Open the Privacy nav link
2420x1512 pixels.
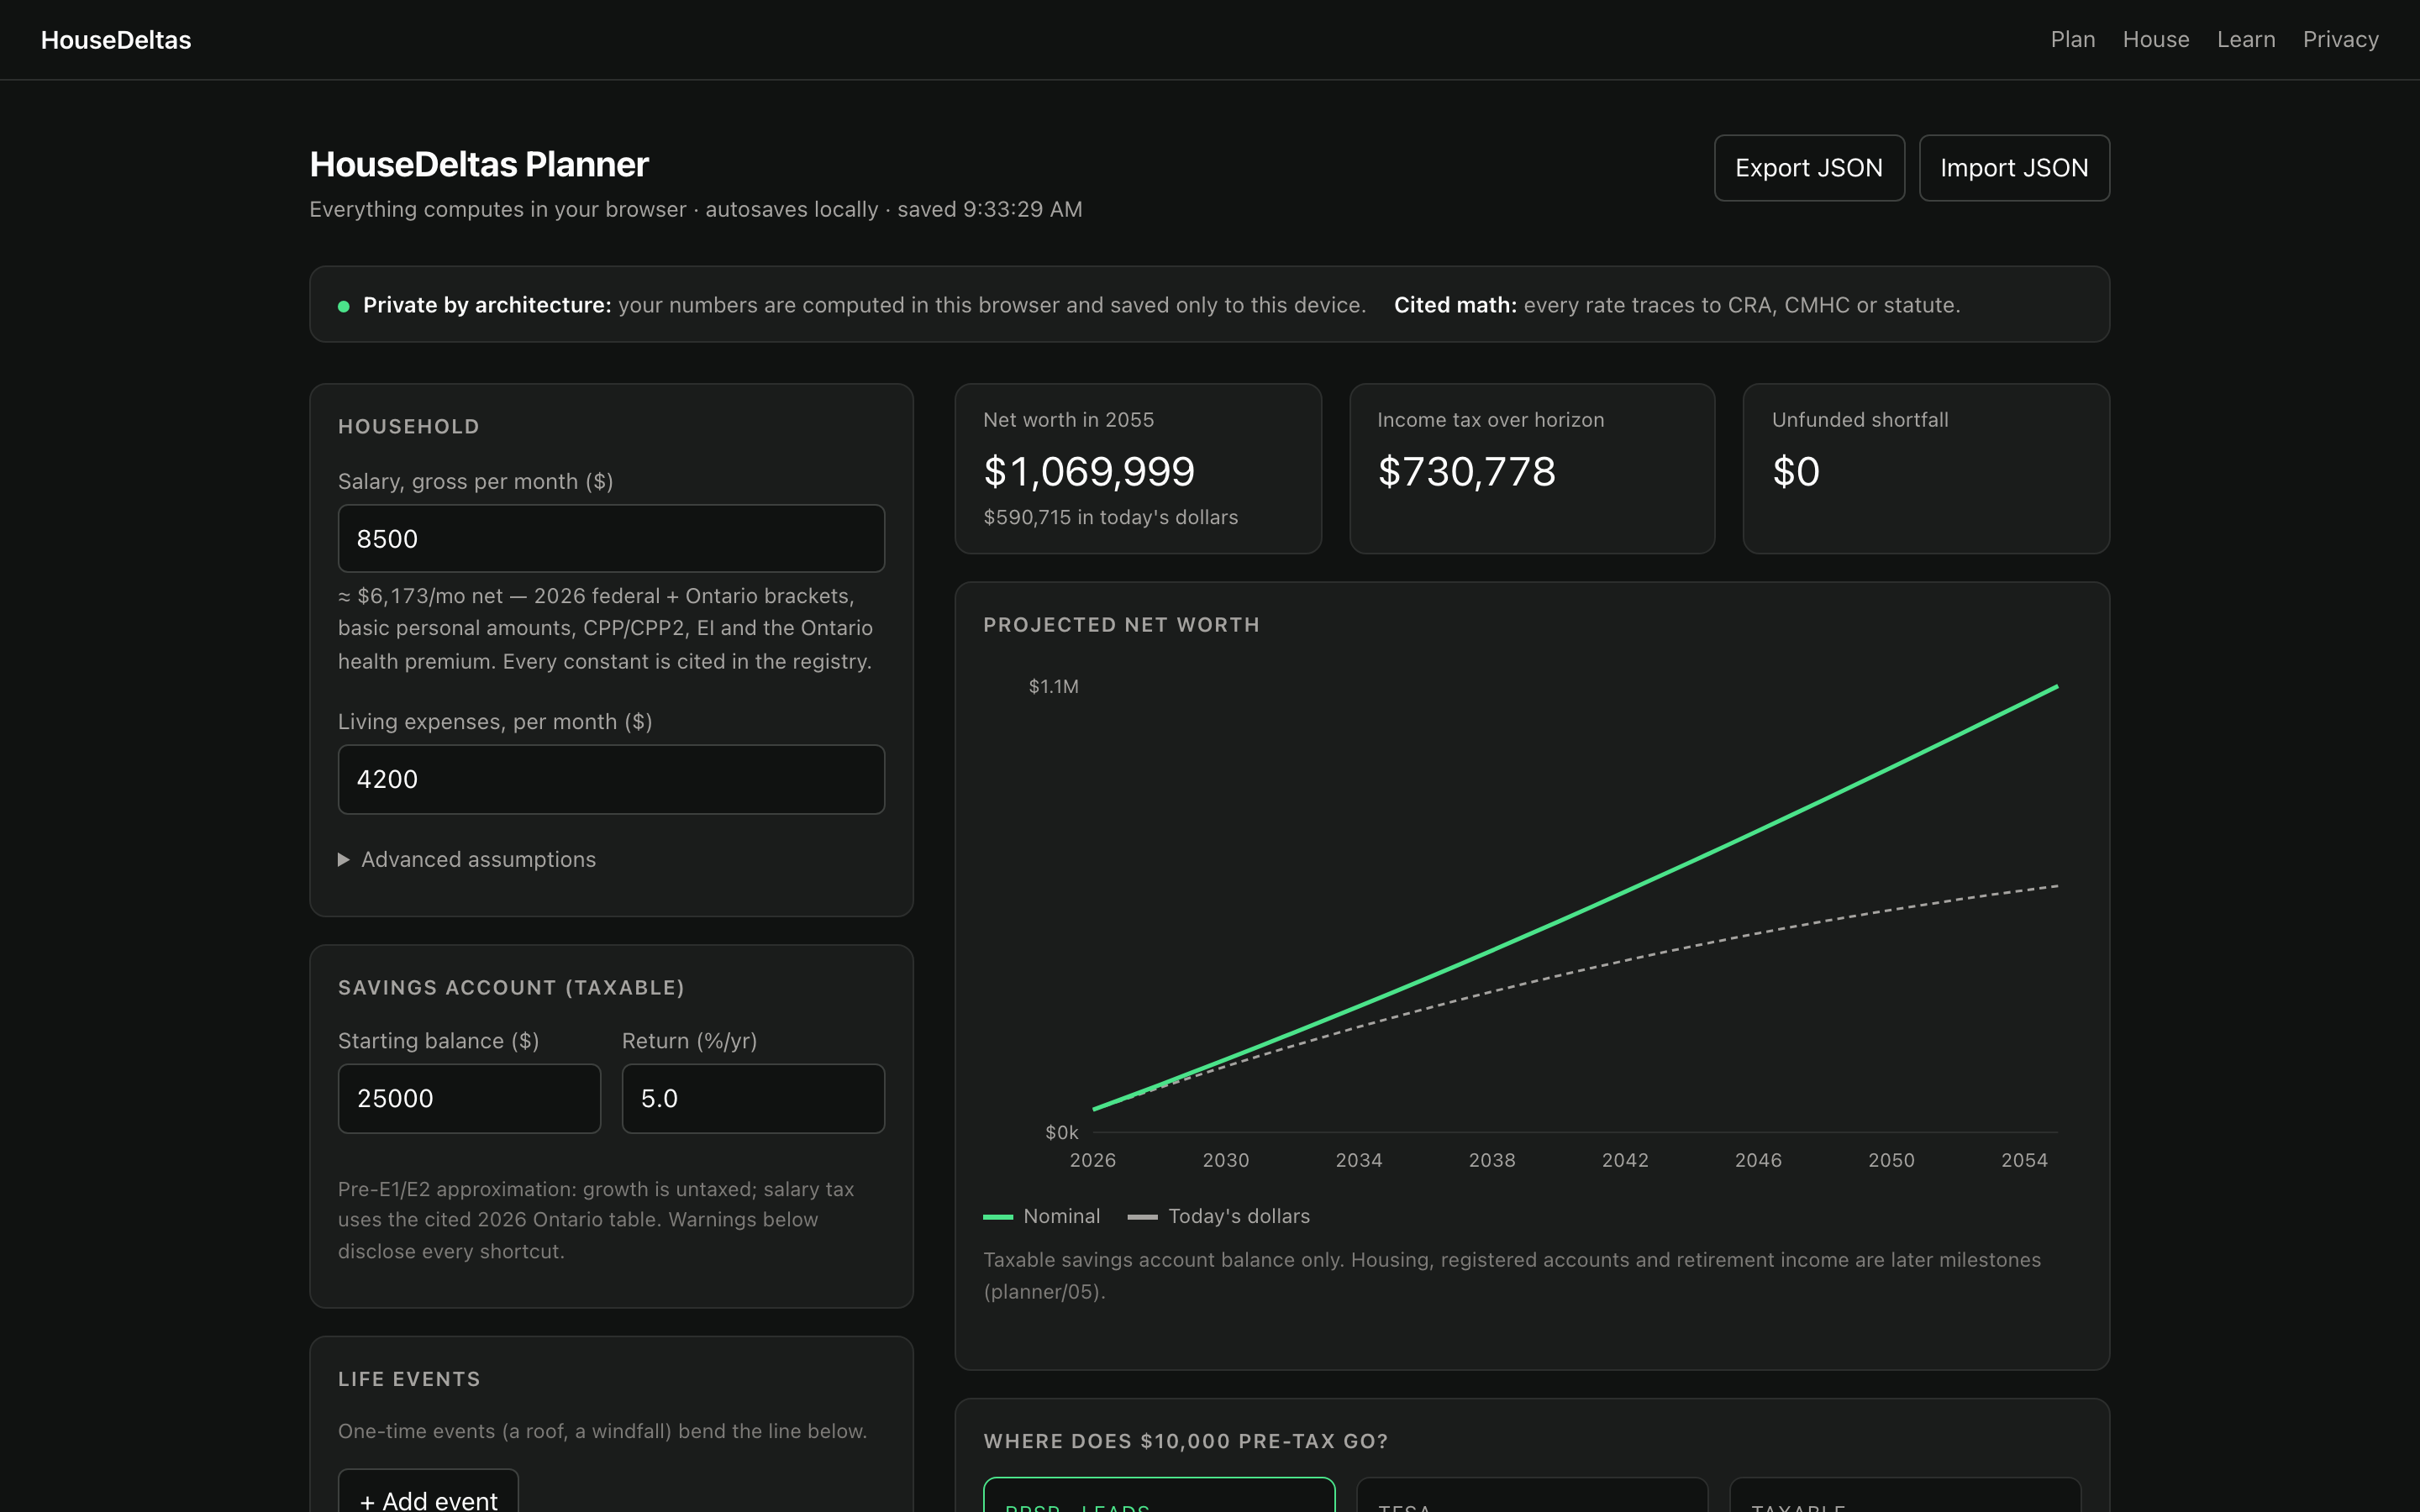pos(2340,40)
